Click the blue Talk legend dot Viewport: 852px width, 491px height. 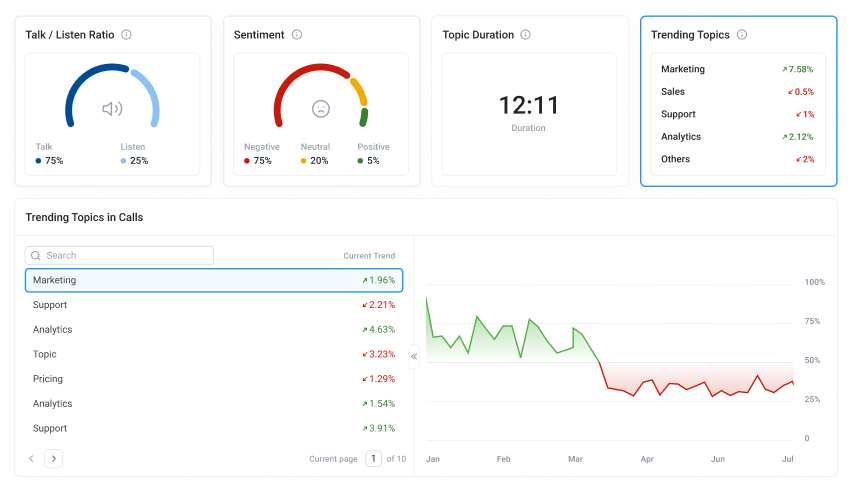click(39, 161)
